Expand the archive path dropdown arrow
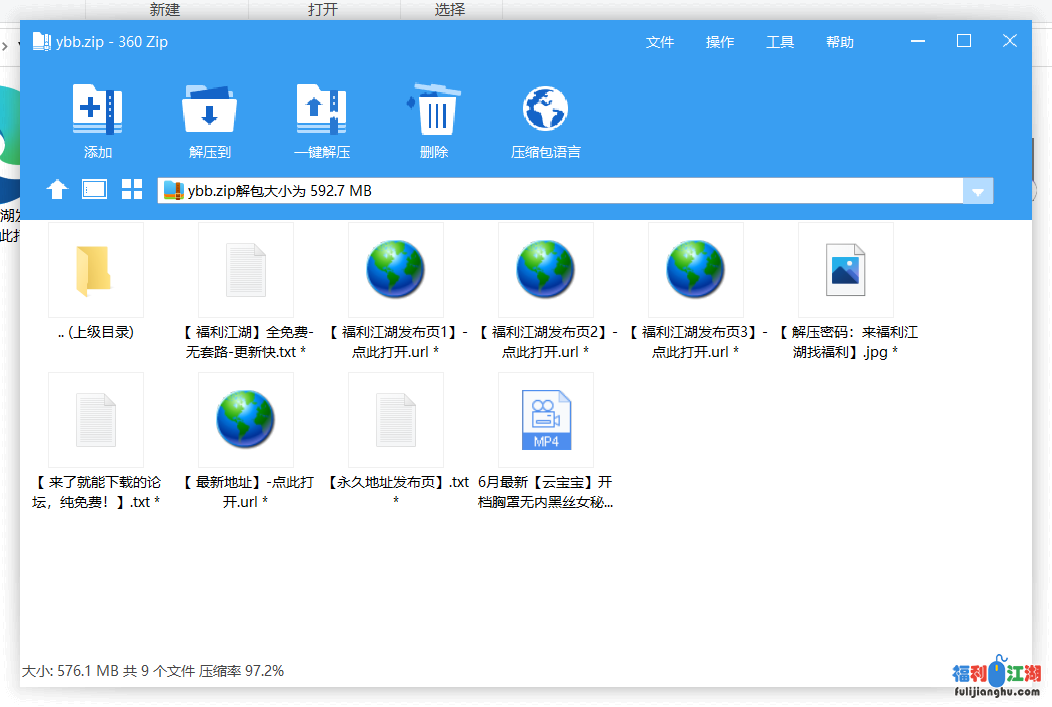 click(977, 191)
